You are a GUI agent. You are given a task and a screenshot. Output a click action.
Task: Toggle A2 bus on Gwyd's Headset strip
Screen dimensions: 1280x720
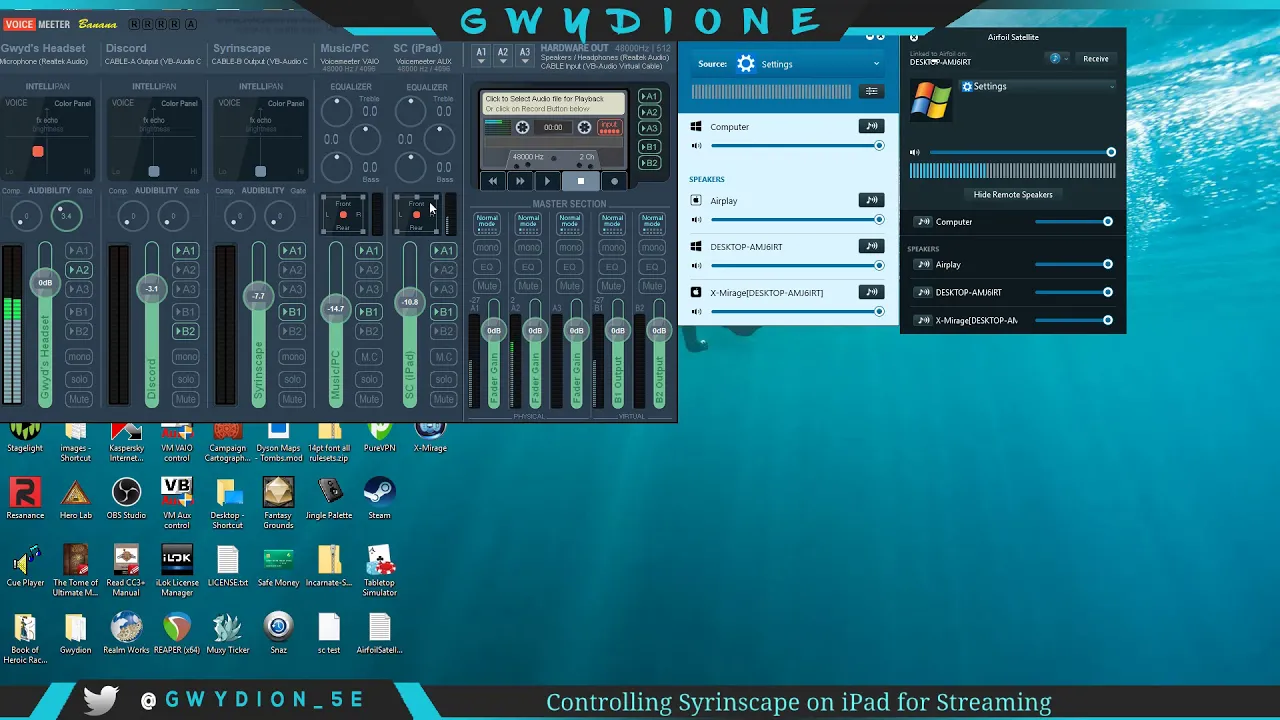pyautogui.click(x=78, y=270)
